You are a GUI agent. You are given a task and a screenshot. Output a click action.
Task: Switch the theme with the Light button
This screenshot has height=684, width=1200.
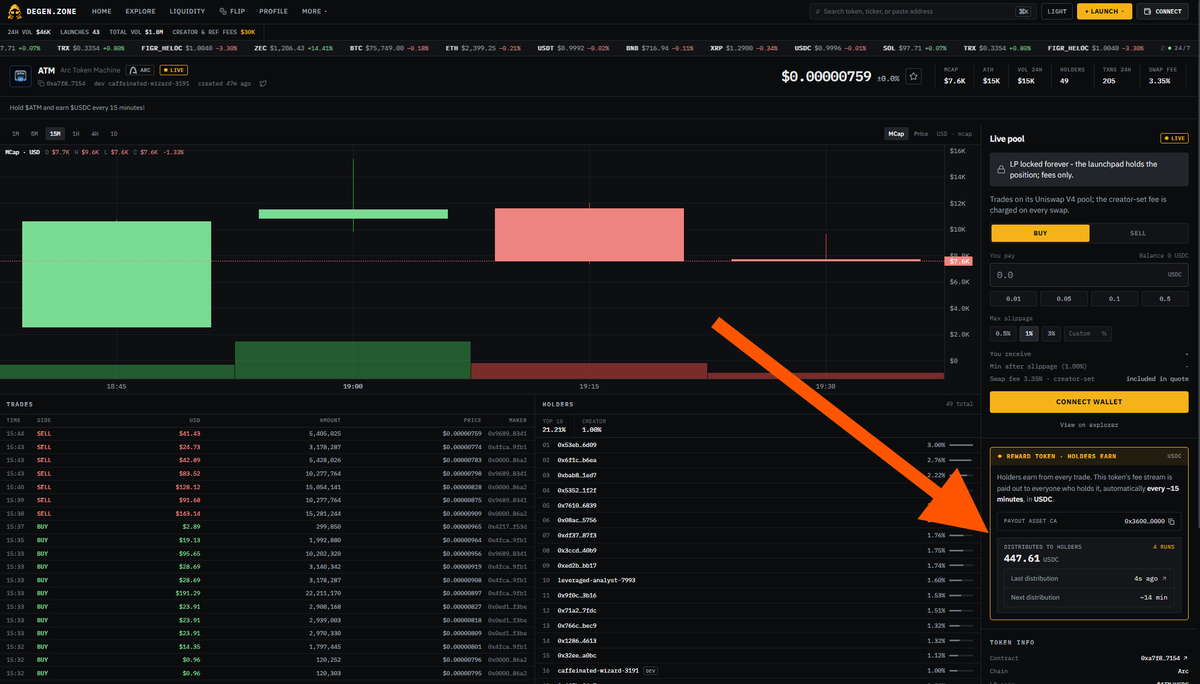pos(1056,11)
